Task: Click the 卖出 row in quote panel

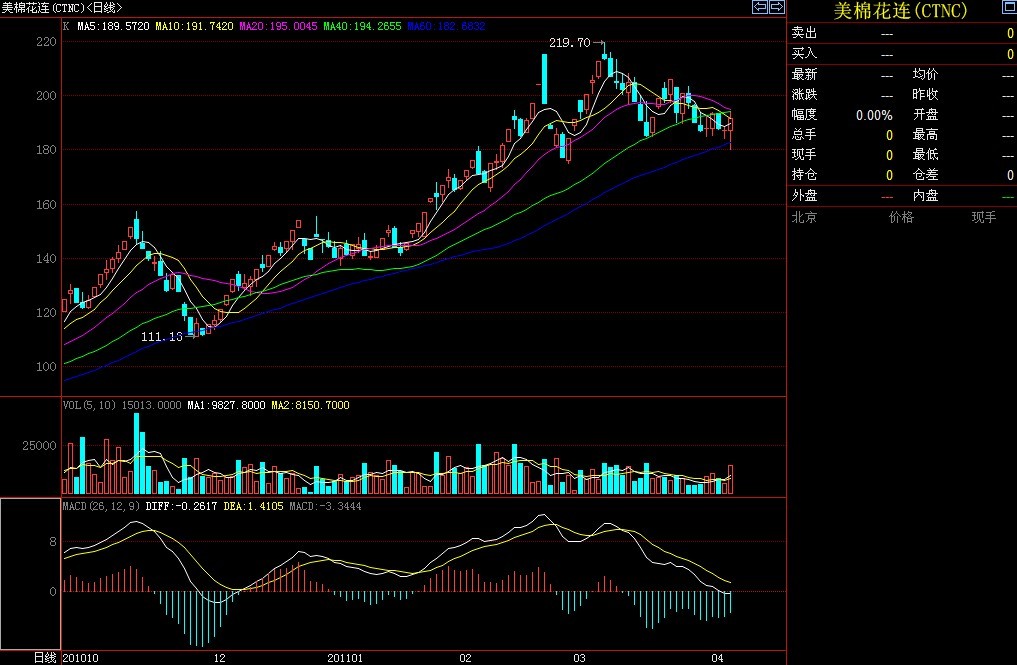Action: click(804, 33)
